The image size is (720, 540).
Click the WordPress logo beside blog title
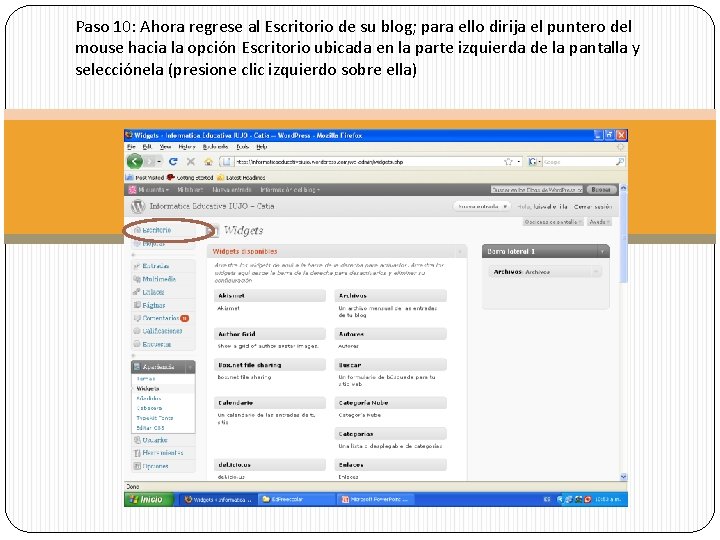tap(138, 207)
